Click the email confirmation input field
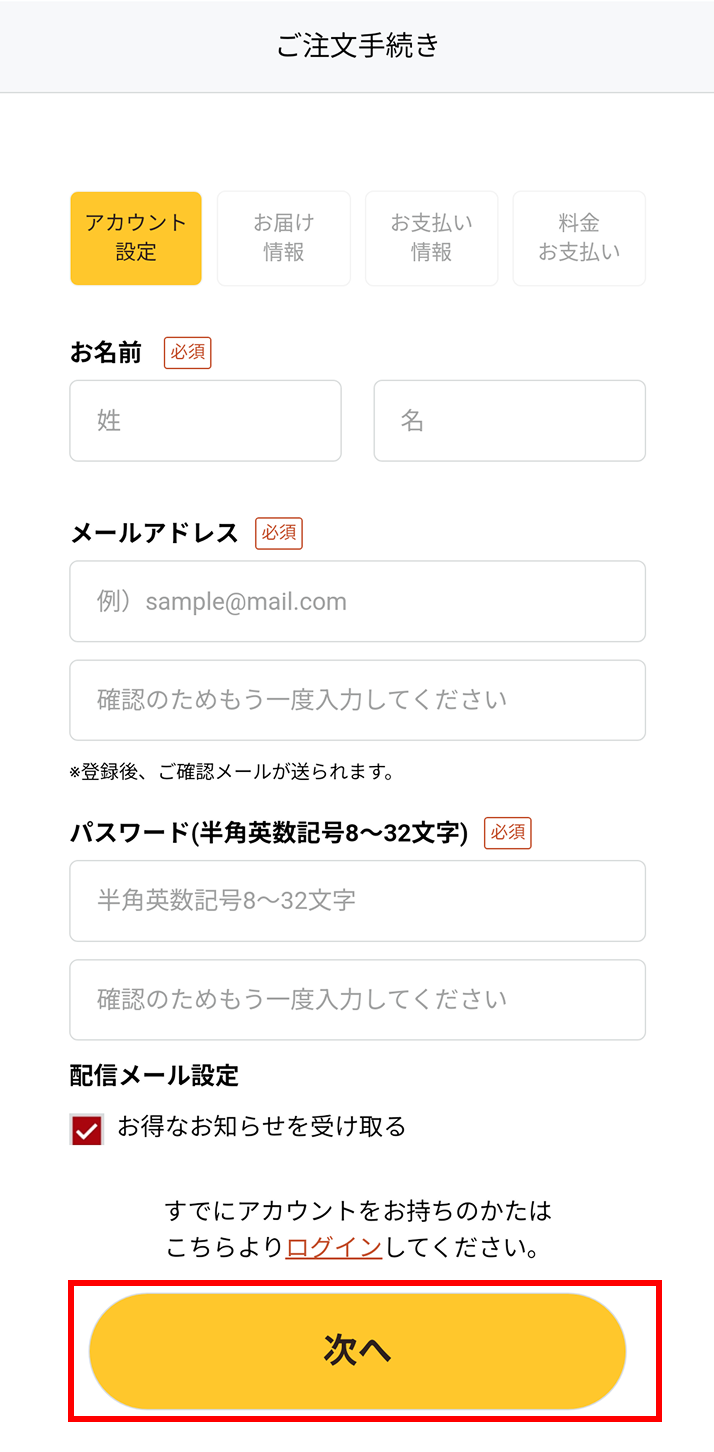Screen dimensions: 714x1452 click(x=357, y=700)
